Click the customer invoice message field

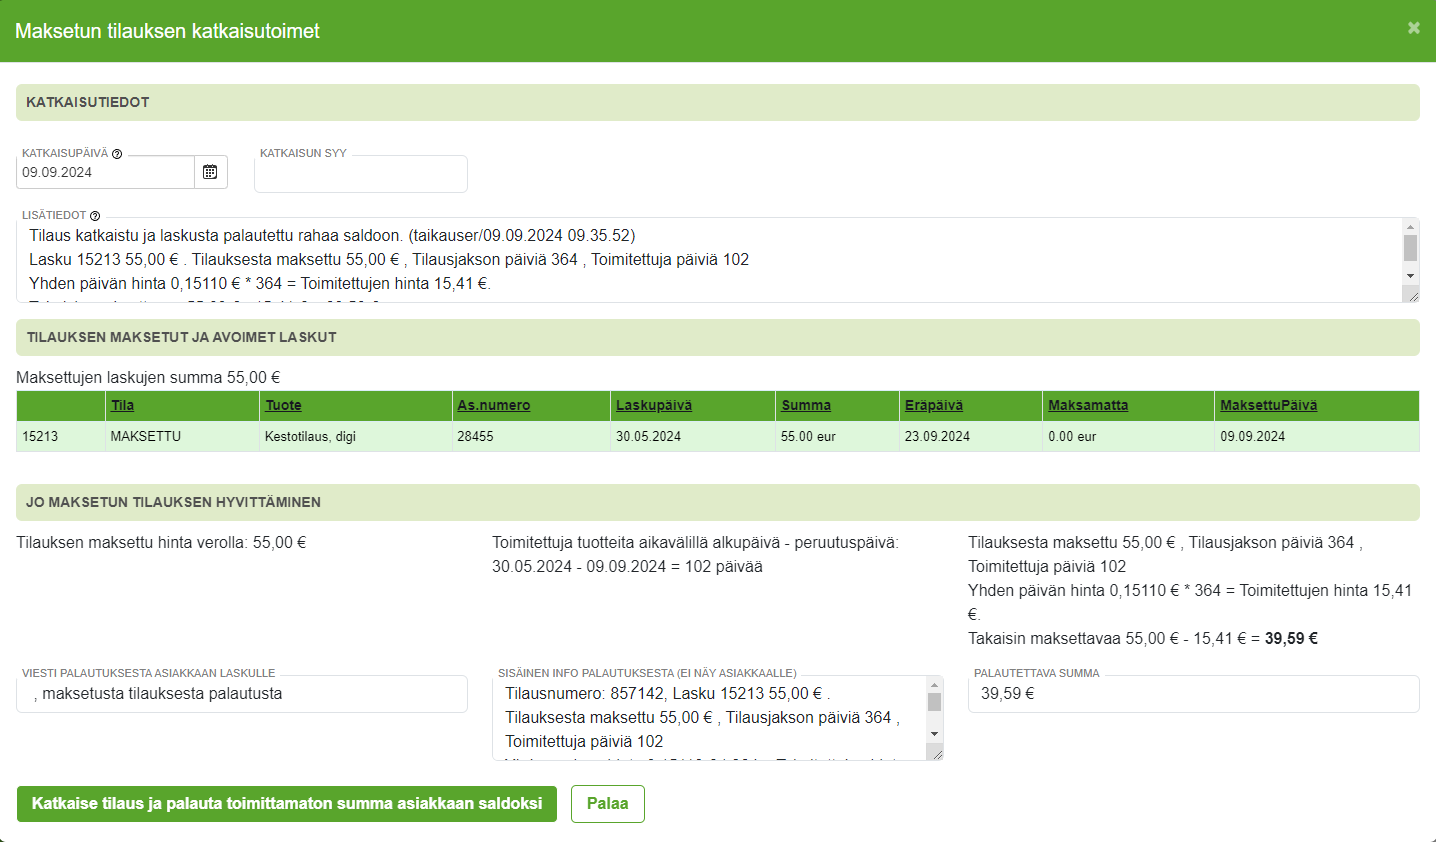[242, 694]
